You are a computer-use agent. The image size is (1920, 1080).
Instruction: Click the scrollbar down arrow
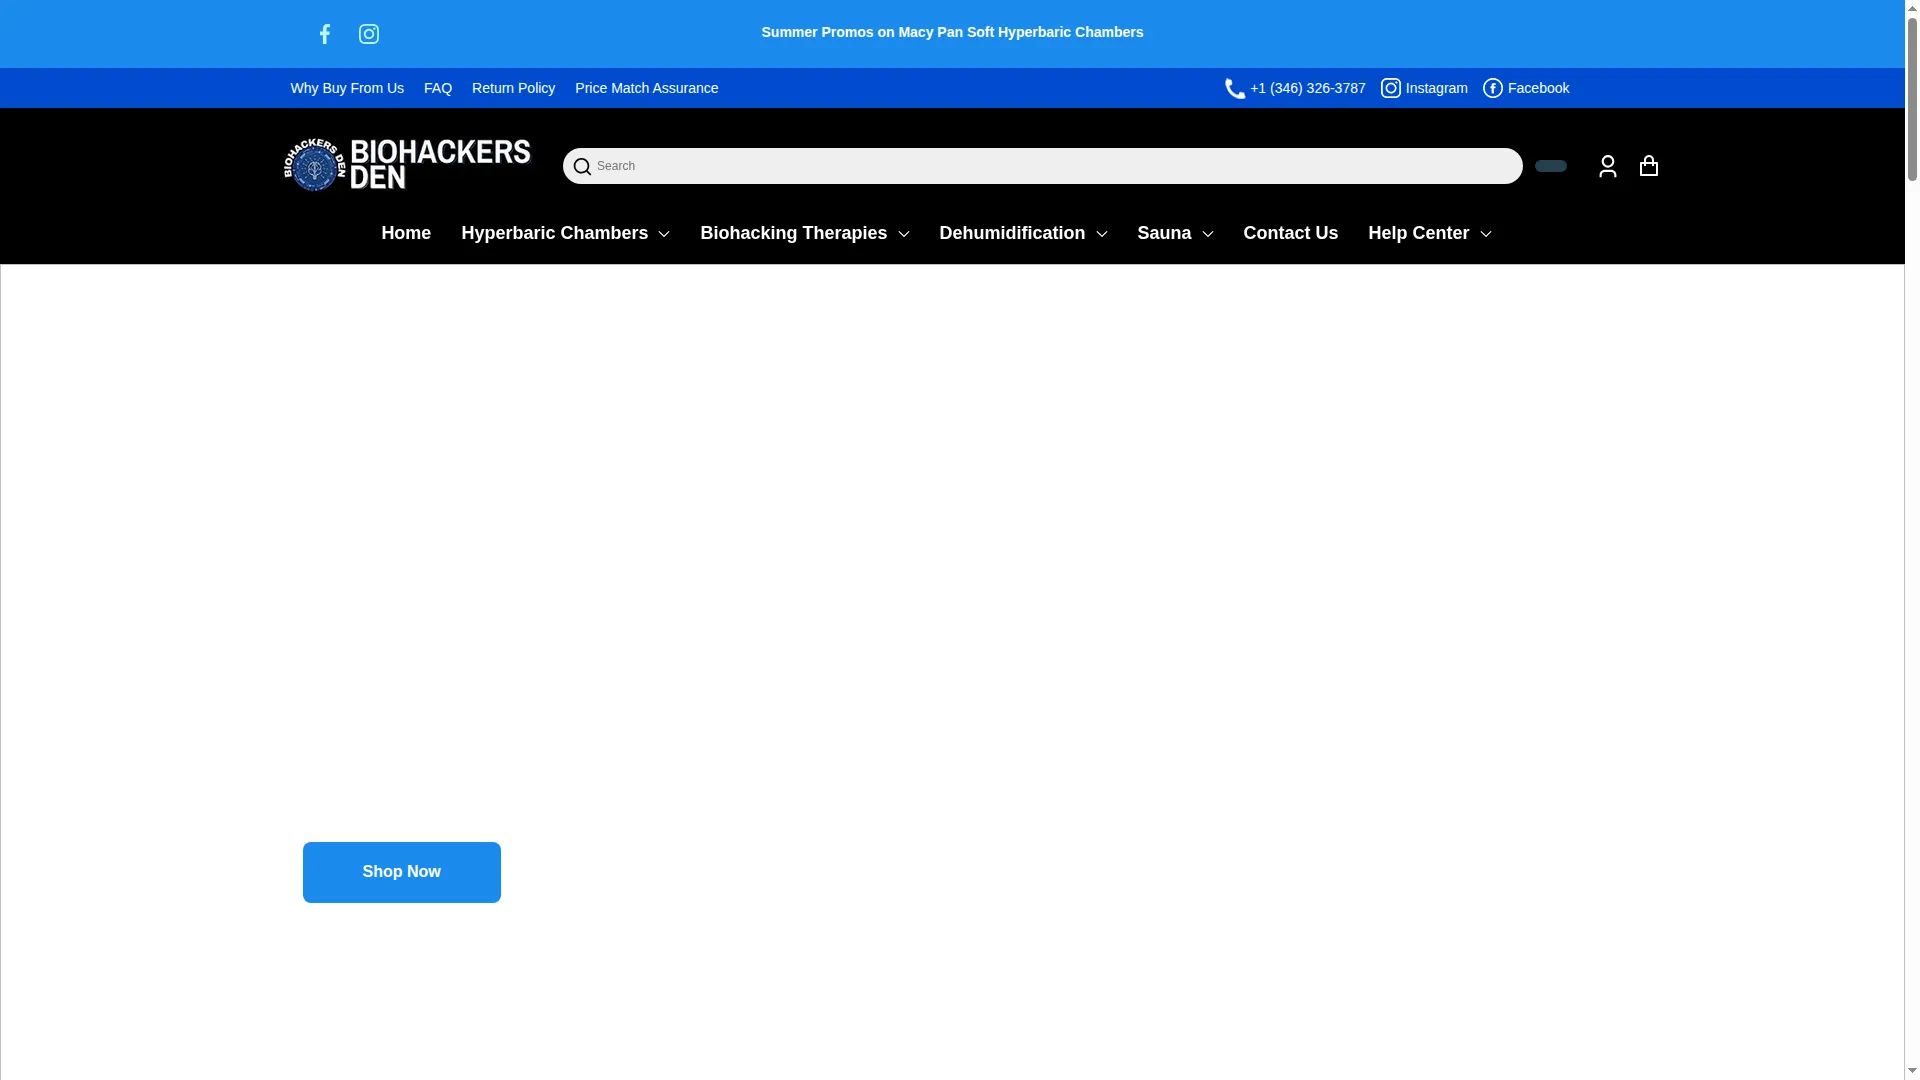tap(1912, 1071)
